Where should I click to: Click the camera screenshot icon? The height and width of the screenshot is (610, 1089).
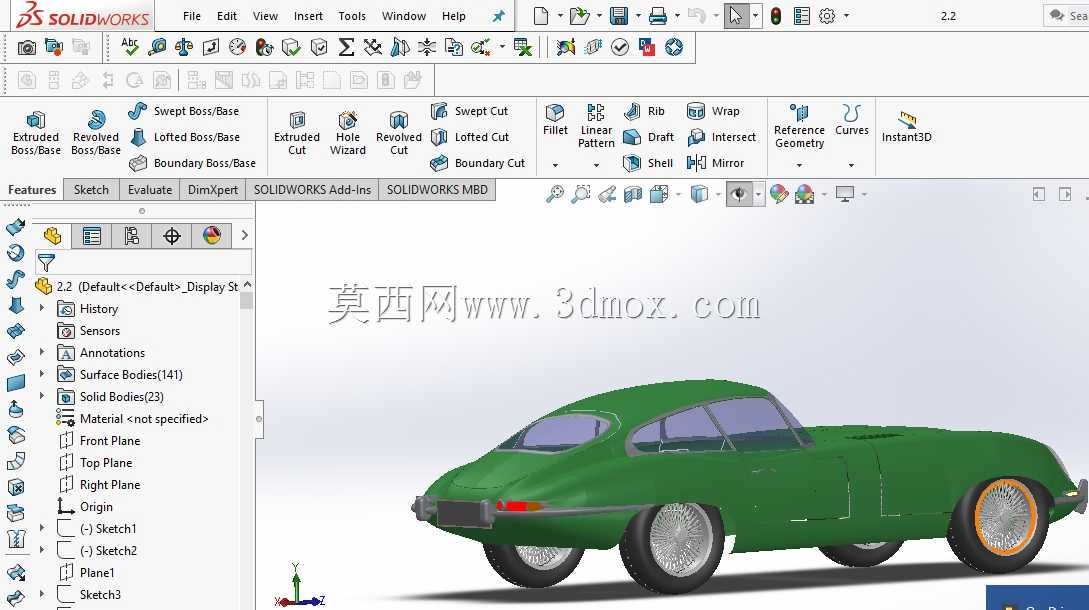pos(26,47)
